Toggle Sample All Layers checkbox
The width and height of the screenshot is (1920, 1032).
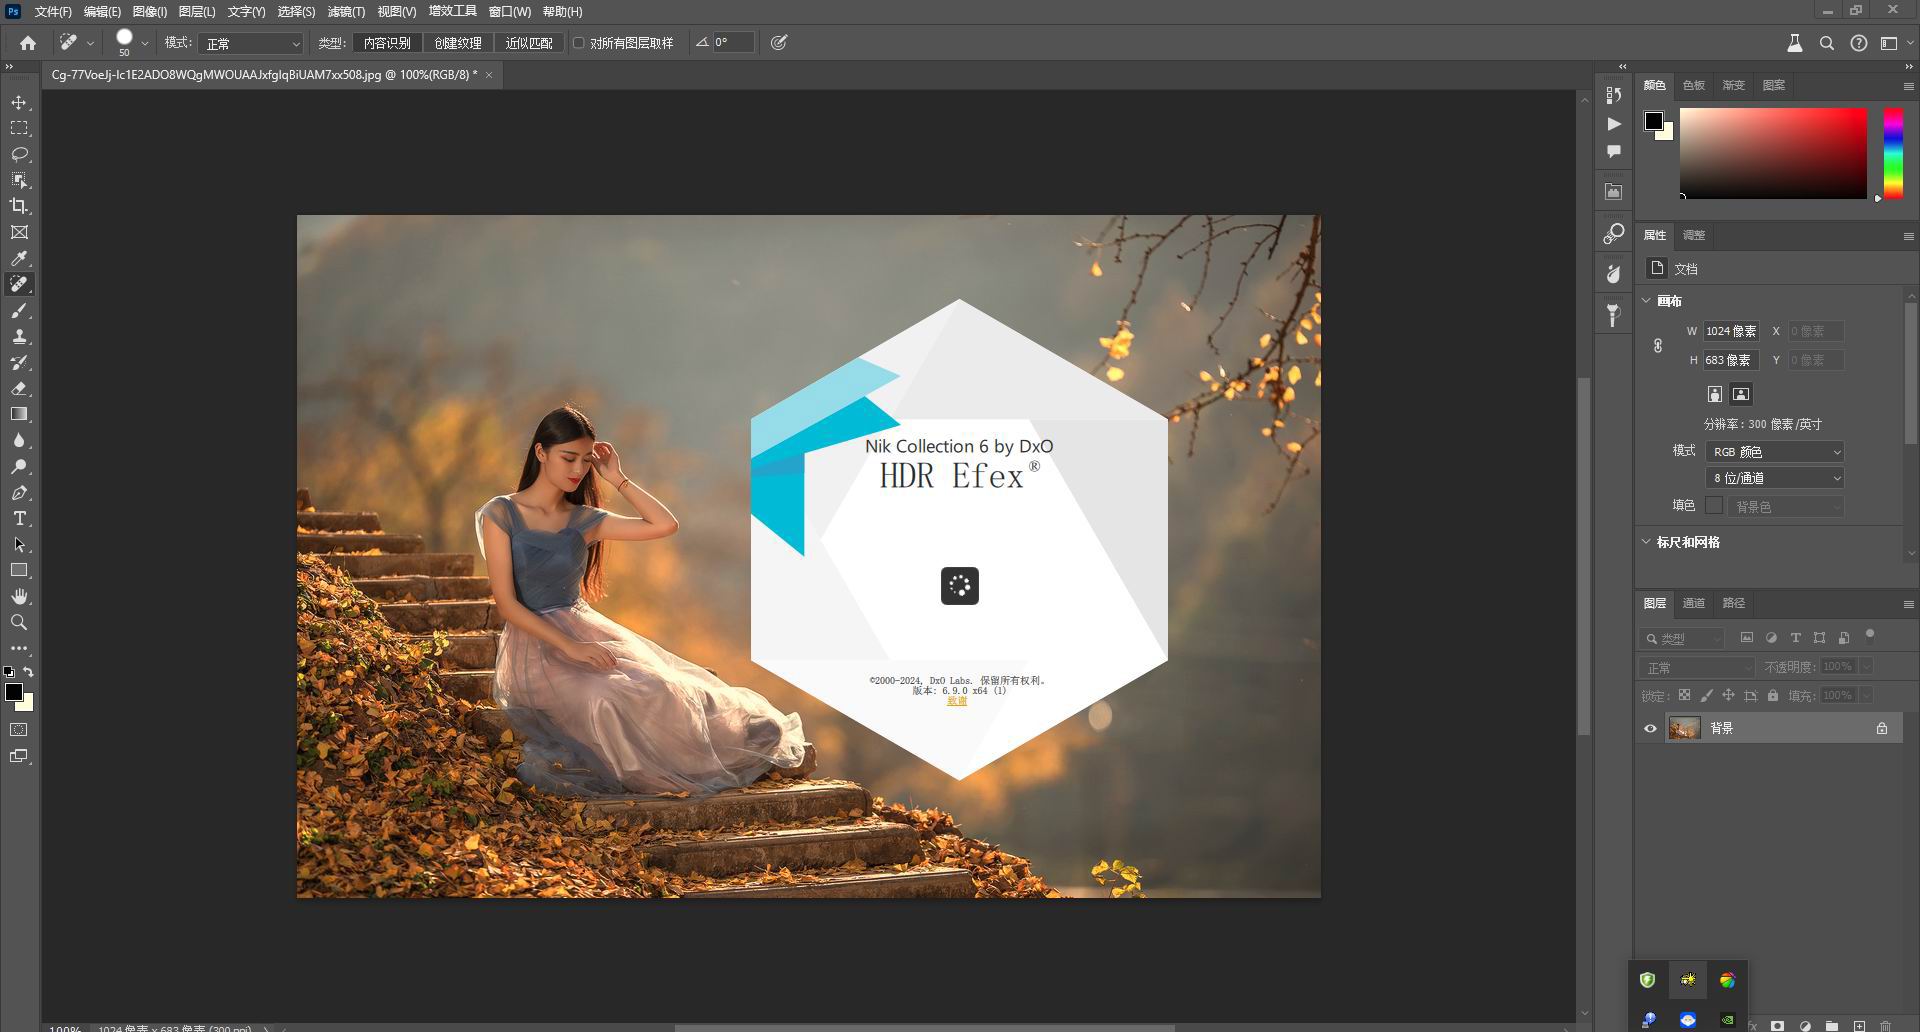coord(578,43)
